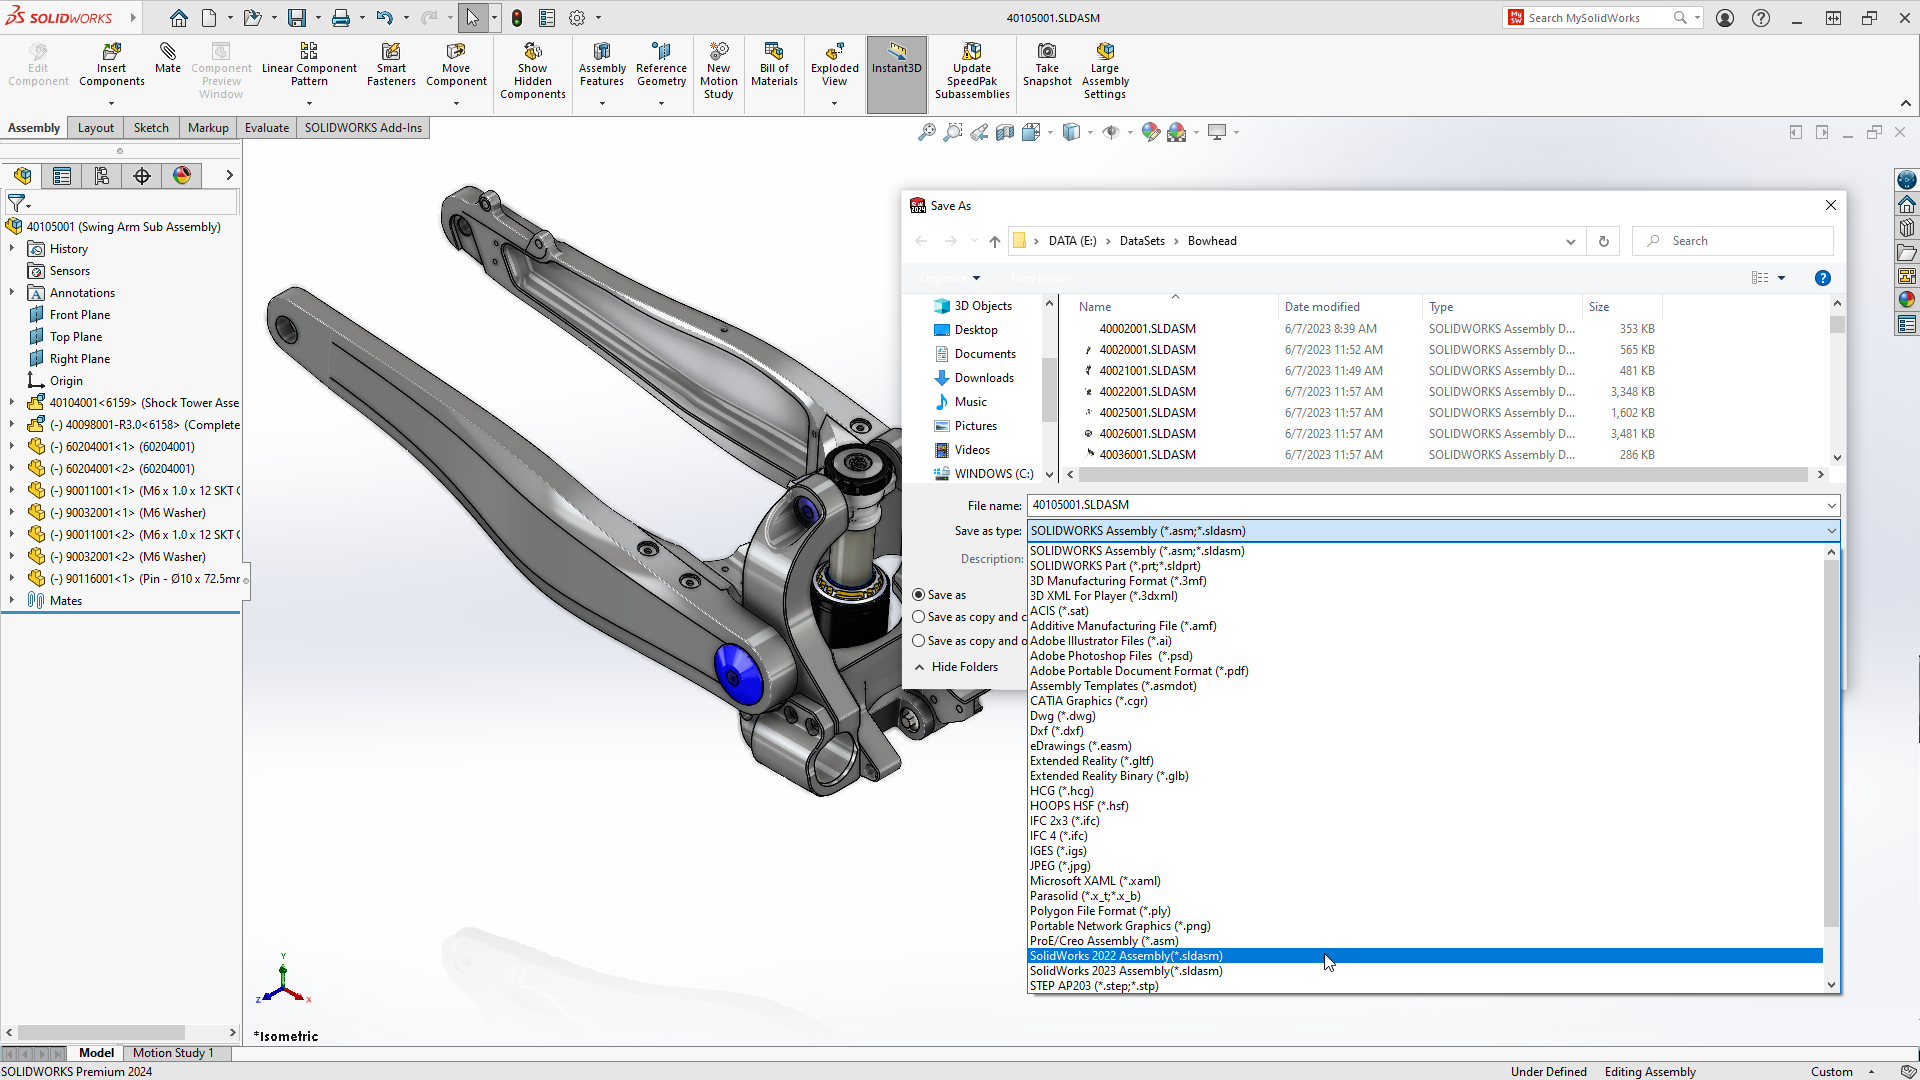Select the Save as radio button
Screen dimensions: 1920x1080
[918, 595]
